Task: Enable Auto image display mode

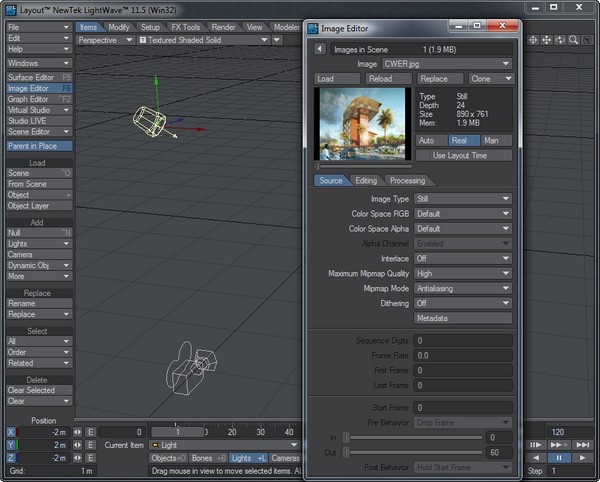Action: click(431, 141)
